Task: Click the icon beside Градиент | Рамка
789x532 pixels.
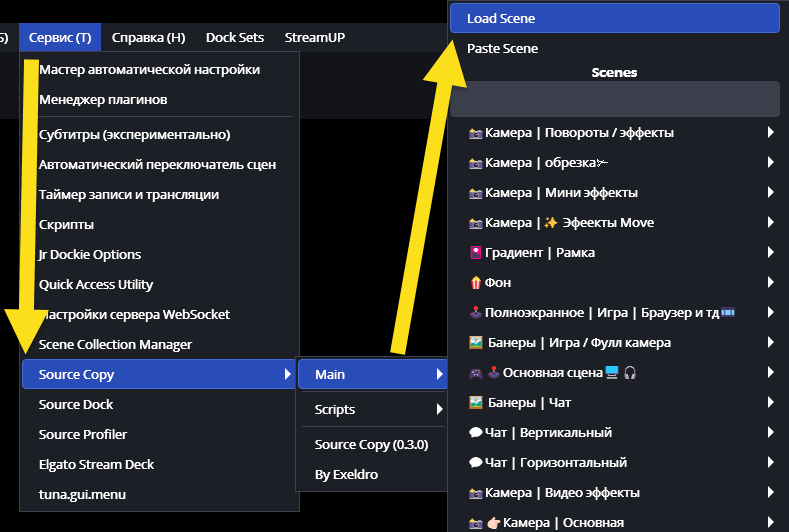Action: click(x=475, y=253)
